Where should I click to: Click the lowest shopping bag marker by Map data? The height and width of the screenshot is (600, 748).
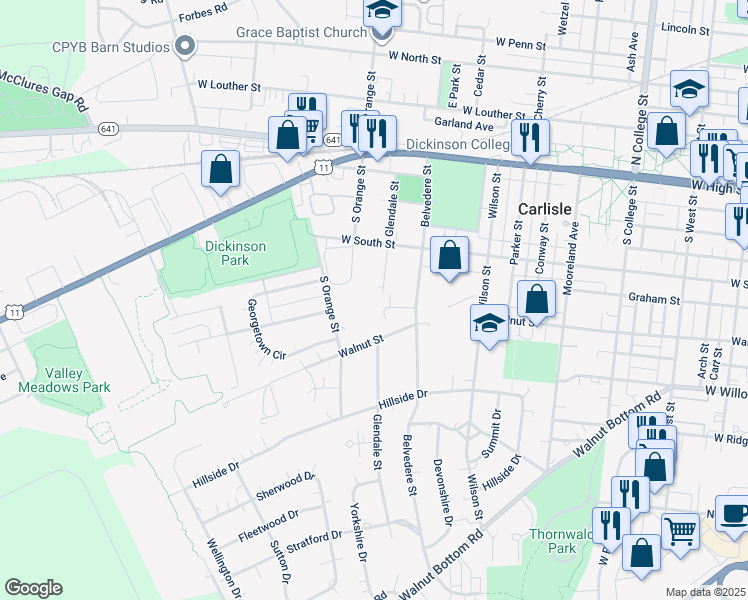click(641, 556)
